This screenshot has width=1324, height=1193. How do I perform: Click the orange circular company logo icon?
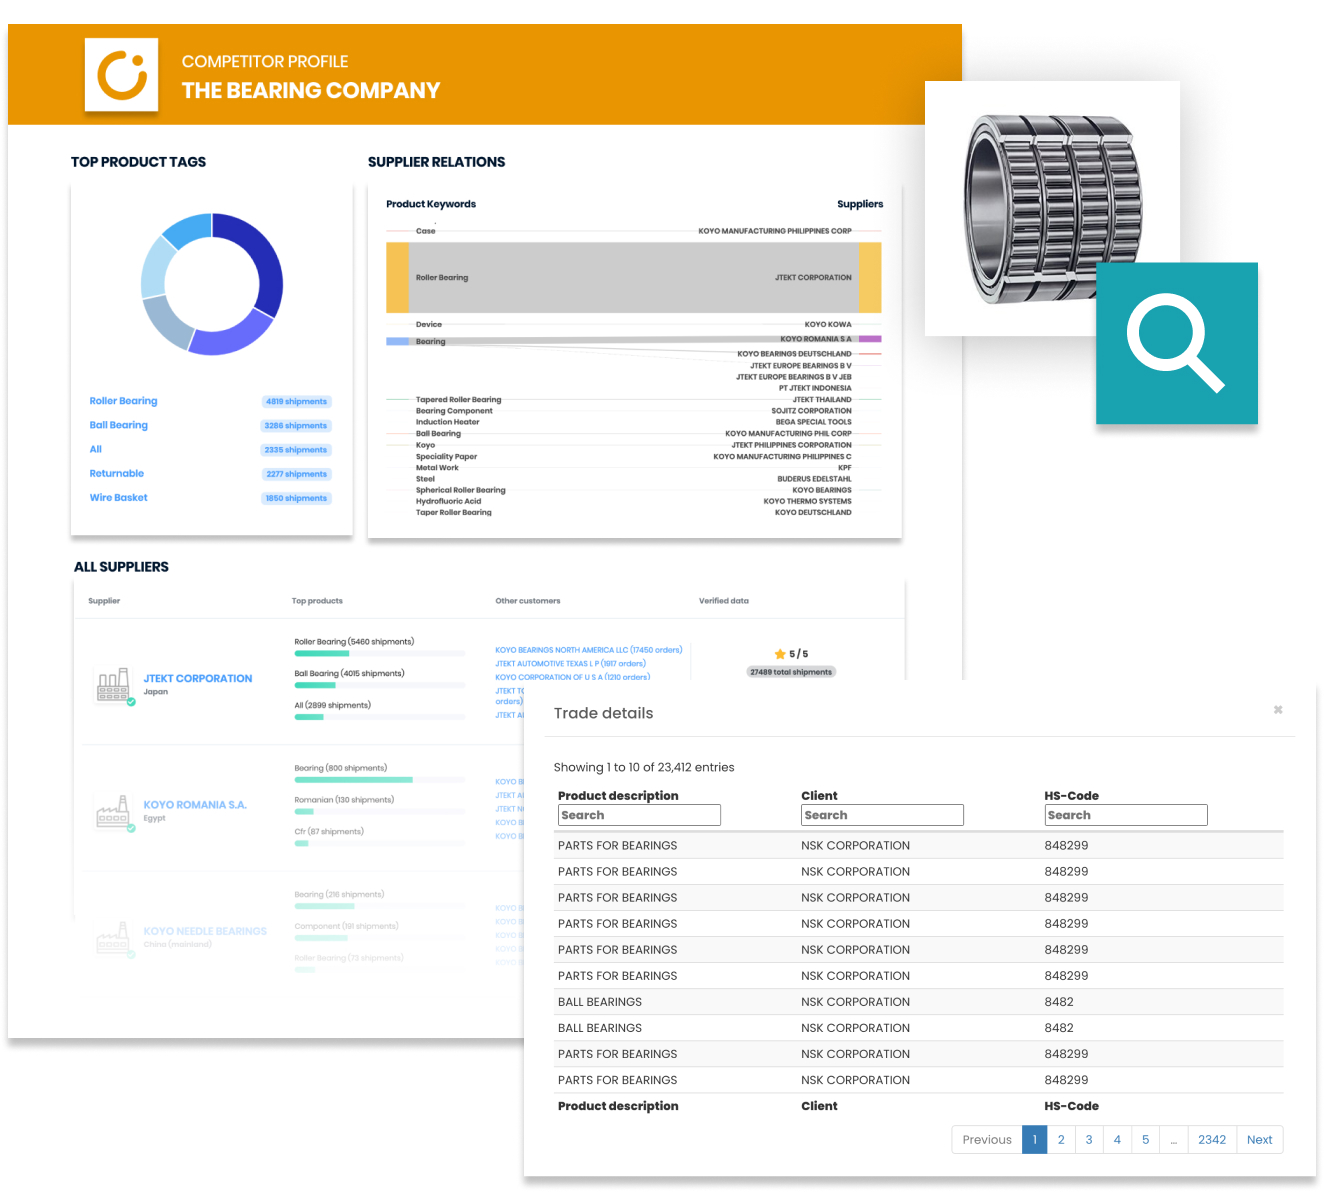click(x=122, y=75)
